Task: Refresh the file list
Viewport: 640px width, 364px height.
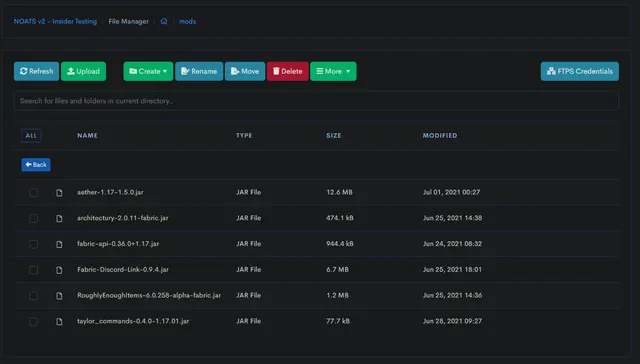Action: click(36, 71)
